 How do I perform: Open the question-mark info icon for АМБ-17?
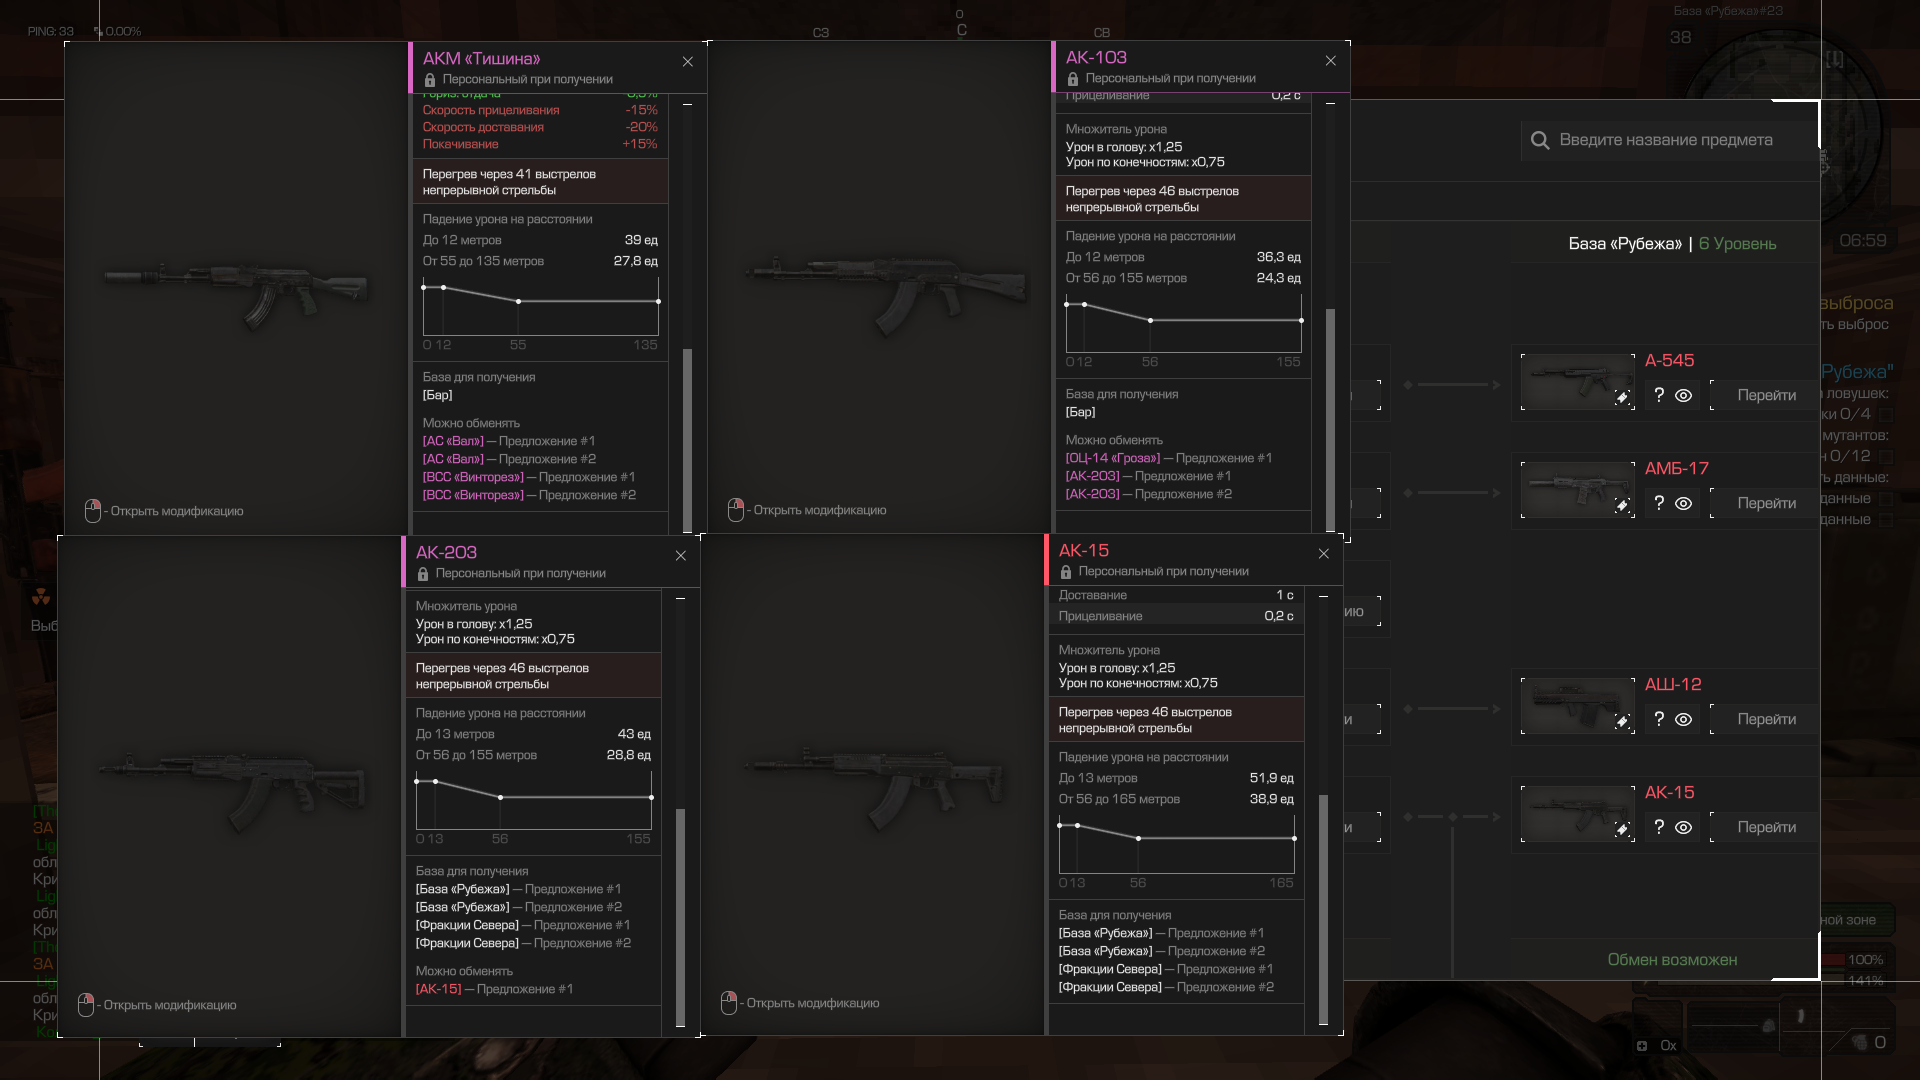(1659, 503)
